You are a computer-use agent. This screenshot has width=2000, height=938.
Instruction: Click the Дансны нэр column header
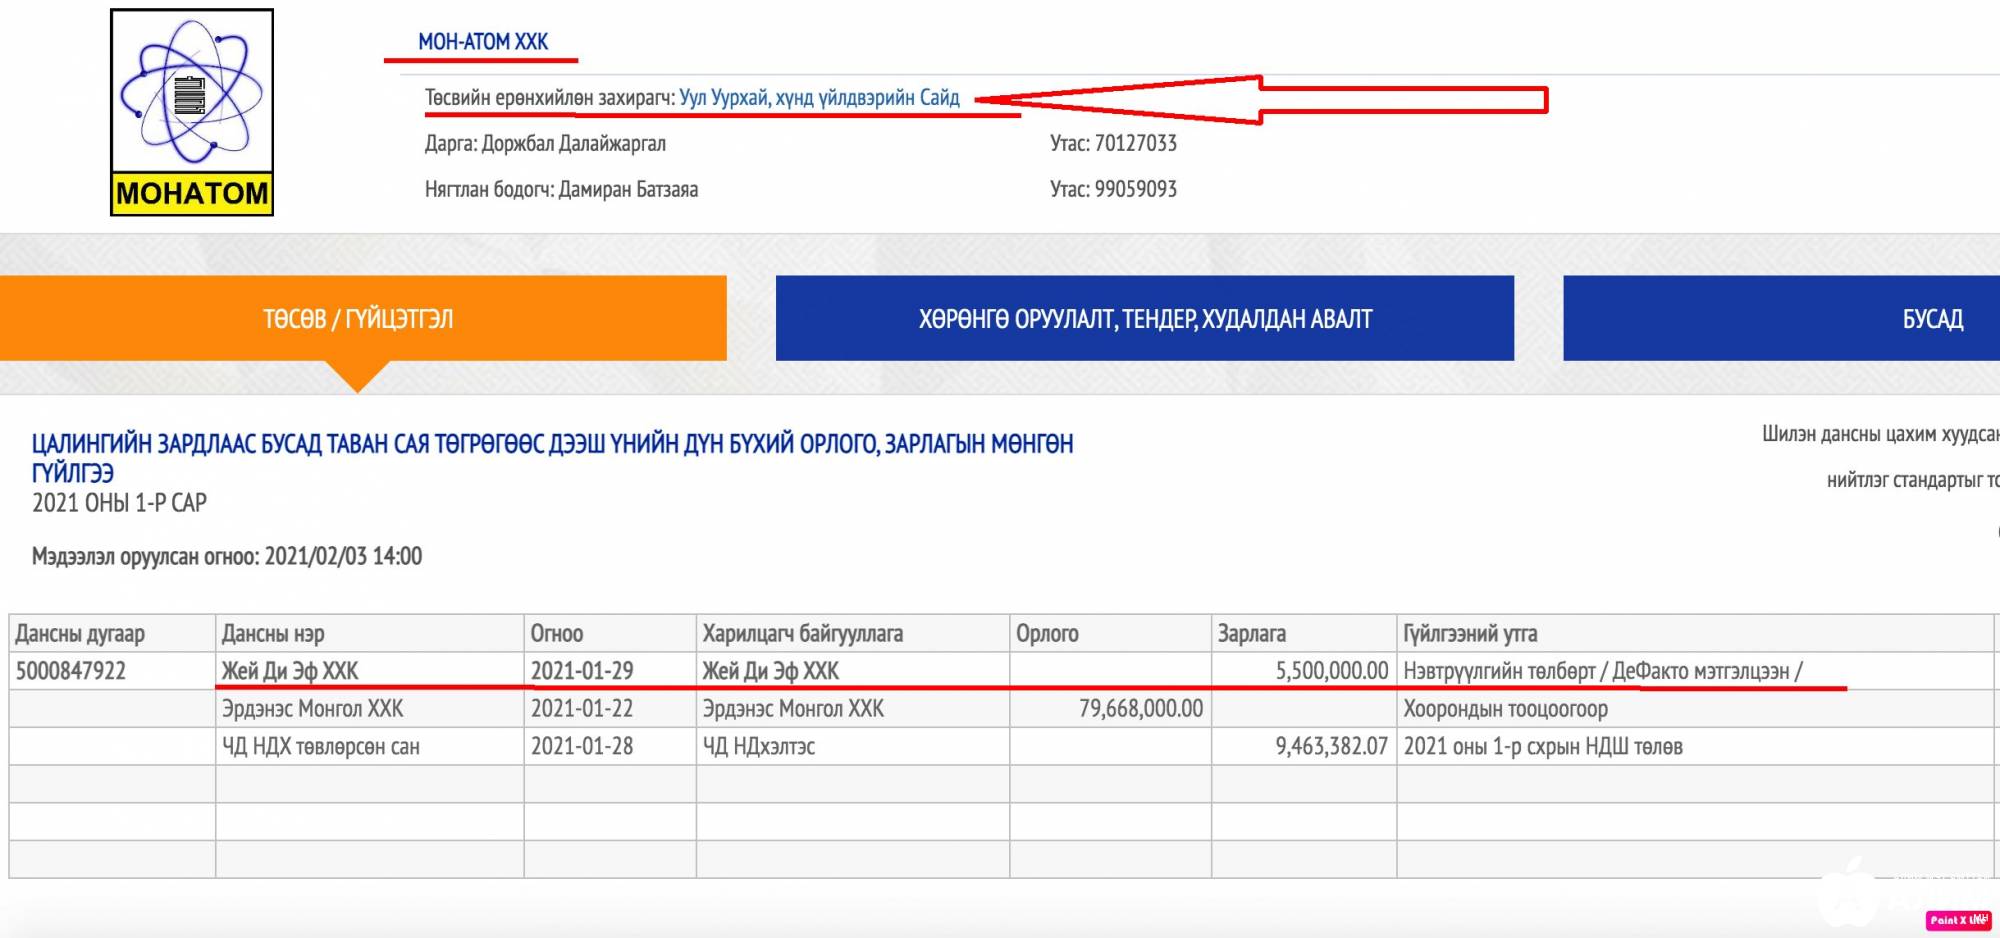(370, 634)
